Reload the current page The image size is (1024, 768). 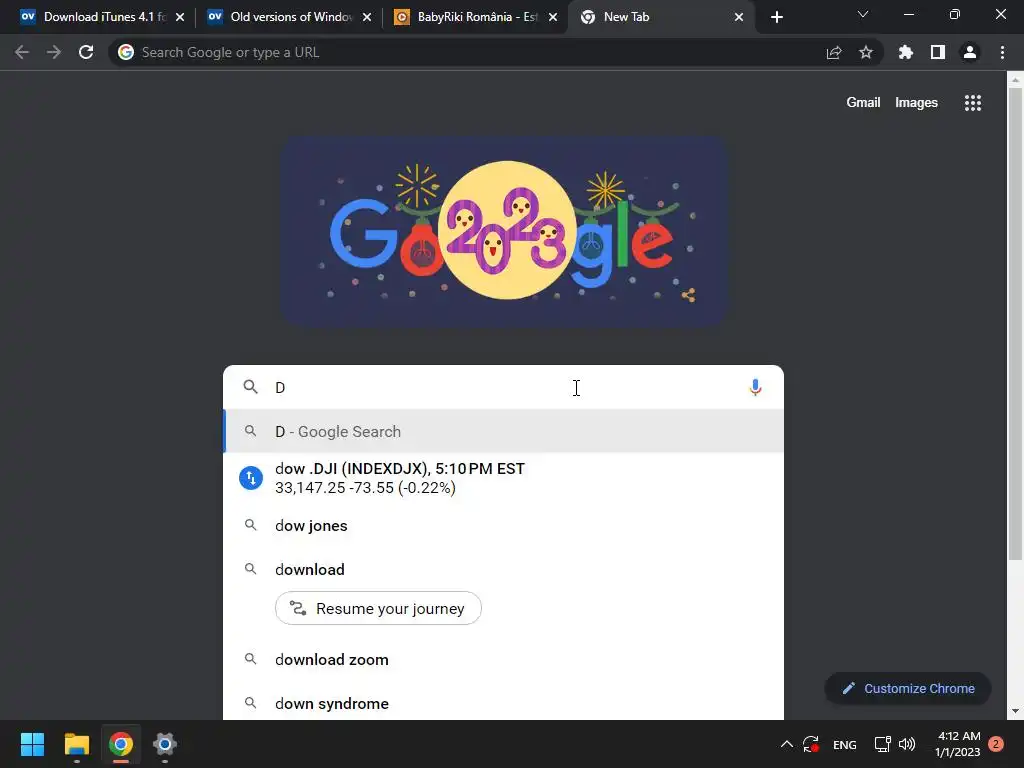click(x=86, y=52)
